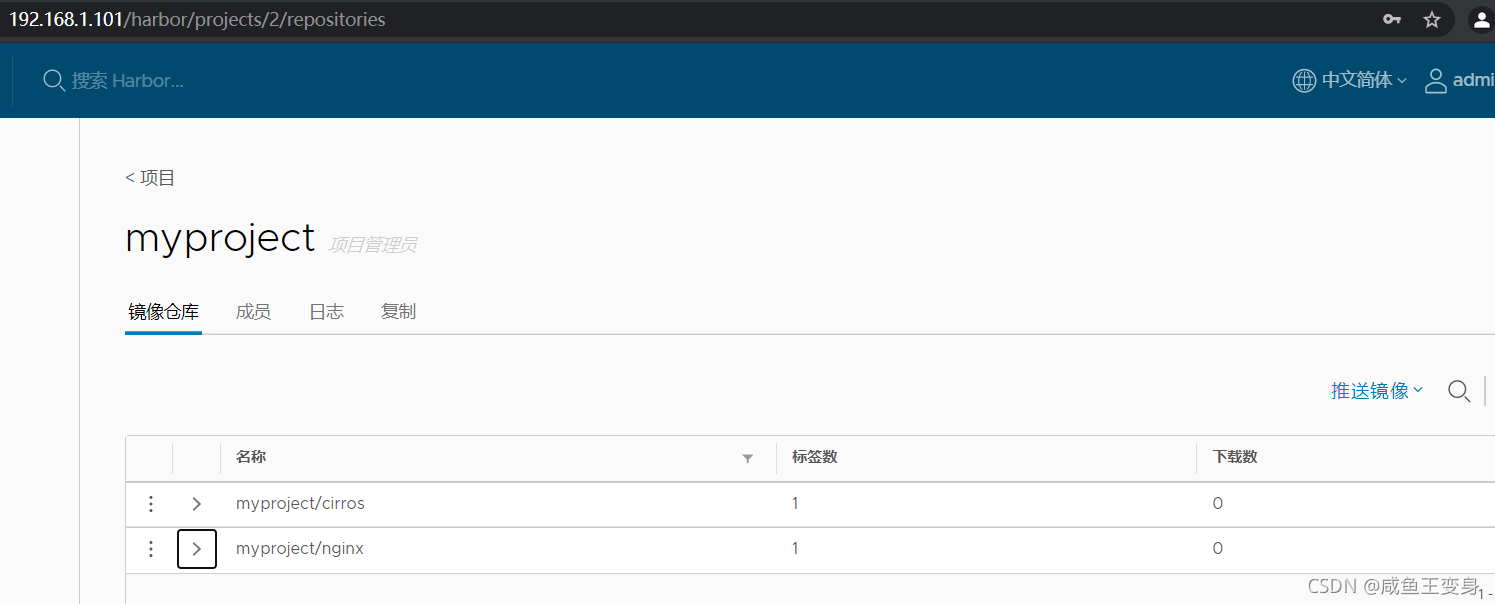Click the 项目管理员 role label
1495x604 pixels.
373,245
